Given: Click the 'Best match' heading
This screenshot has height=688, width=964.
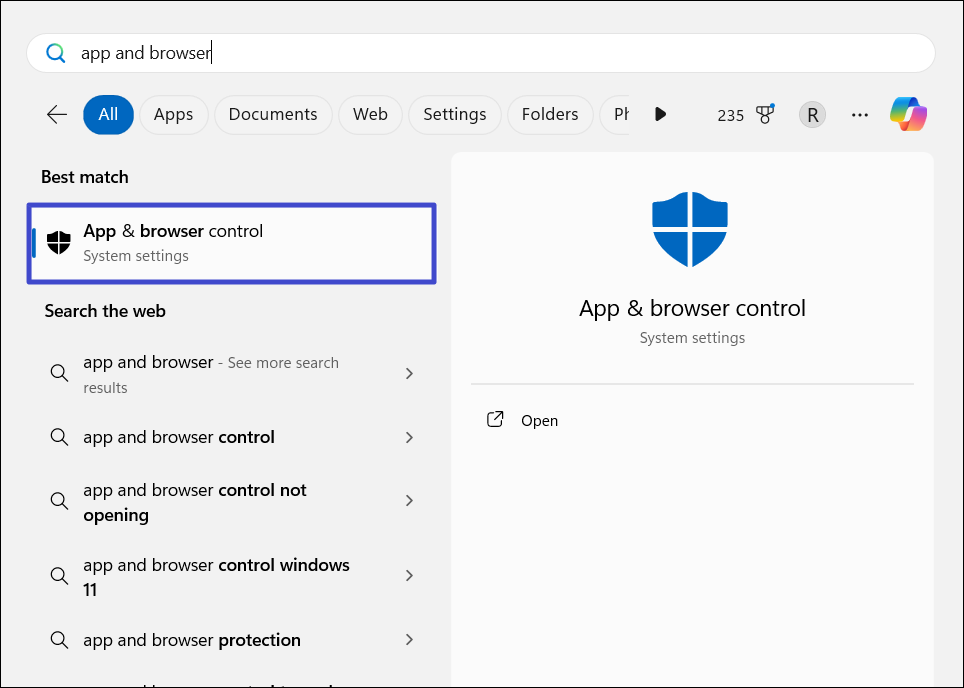Looking at the screenshot, I should [85, 177].
